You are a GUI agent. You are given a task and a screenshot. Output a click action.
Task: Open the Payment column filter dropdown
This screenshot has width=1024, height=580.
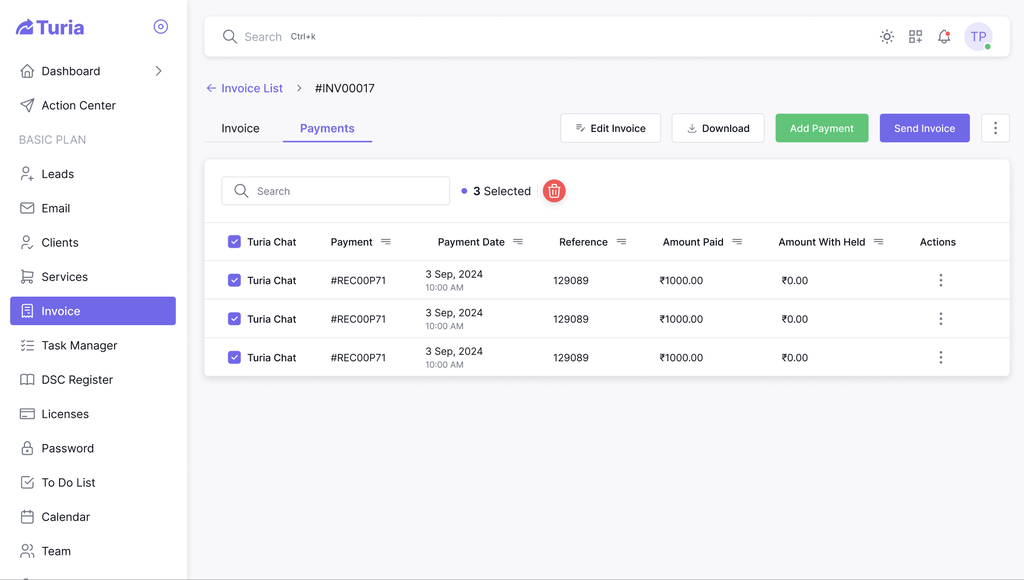[x=386, y=241]
